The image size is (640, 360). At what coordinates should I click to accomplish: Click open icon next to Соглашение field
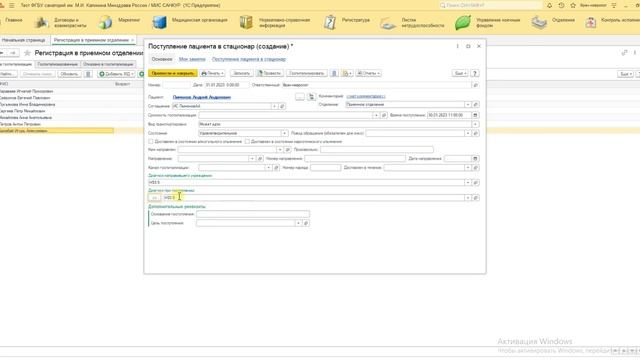point(282,106)
